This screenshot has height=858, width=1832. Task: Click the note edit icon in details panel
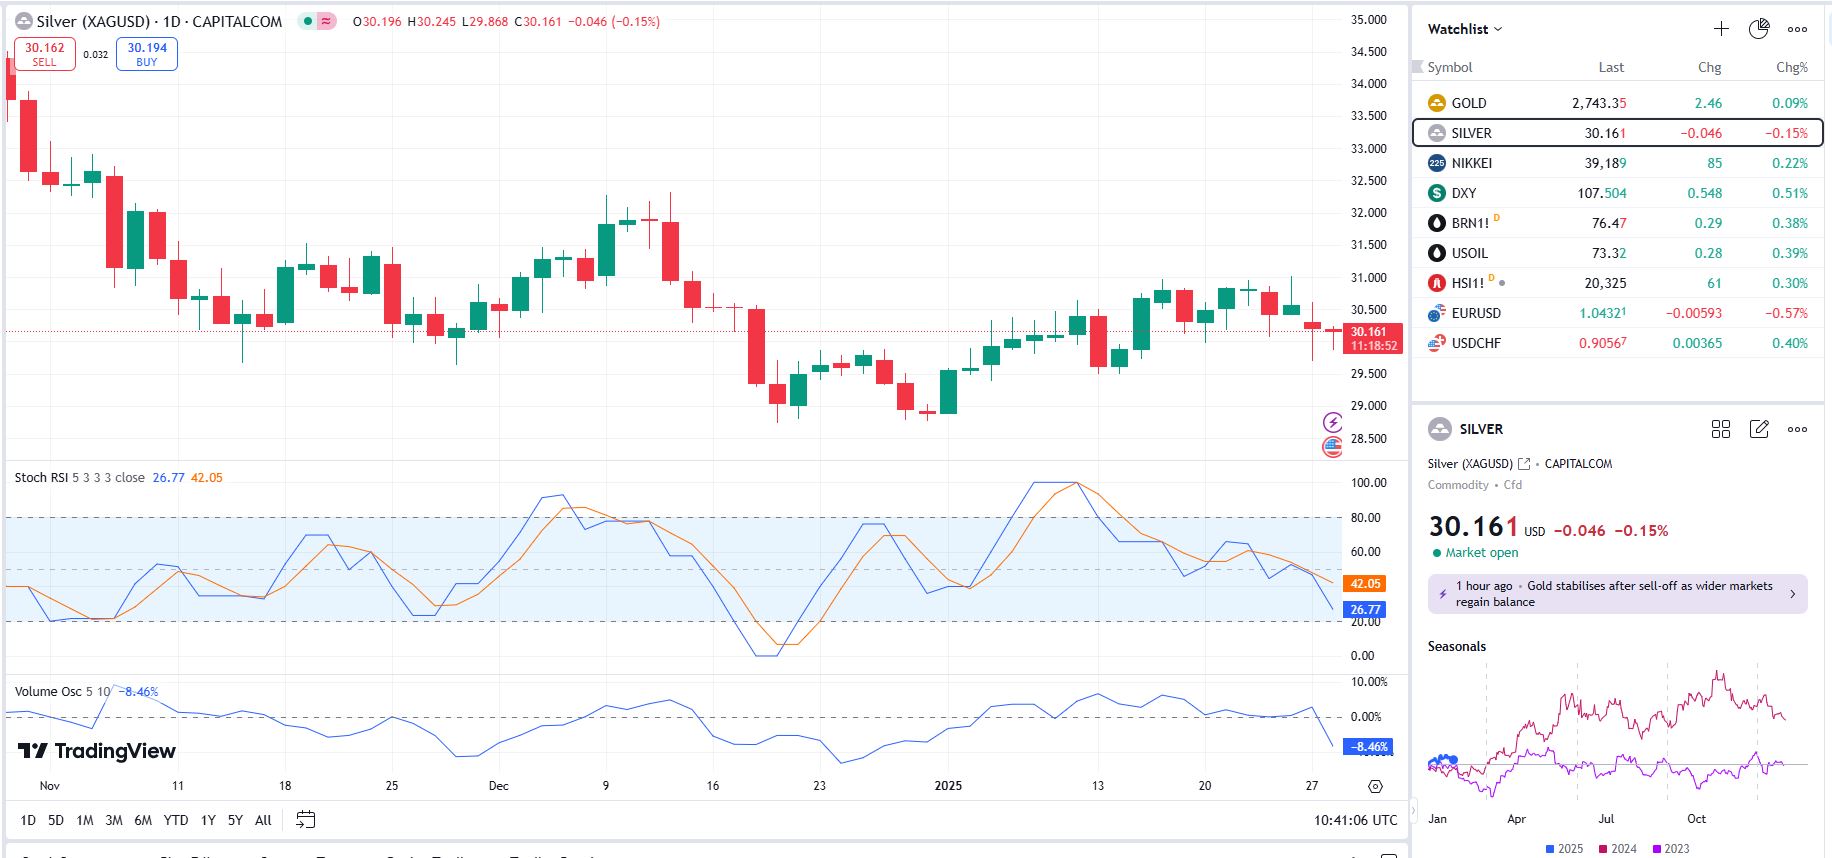click(x=1759, y=429)
